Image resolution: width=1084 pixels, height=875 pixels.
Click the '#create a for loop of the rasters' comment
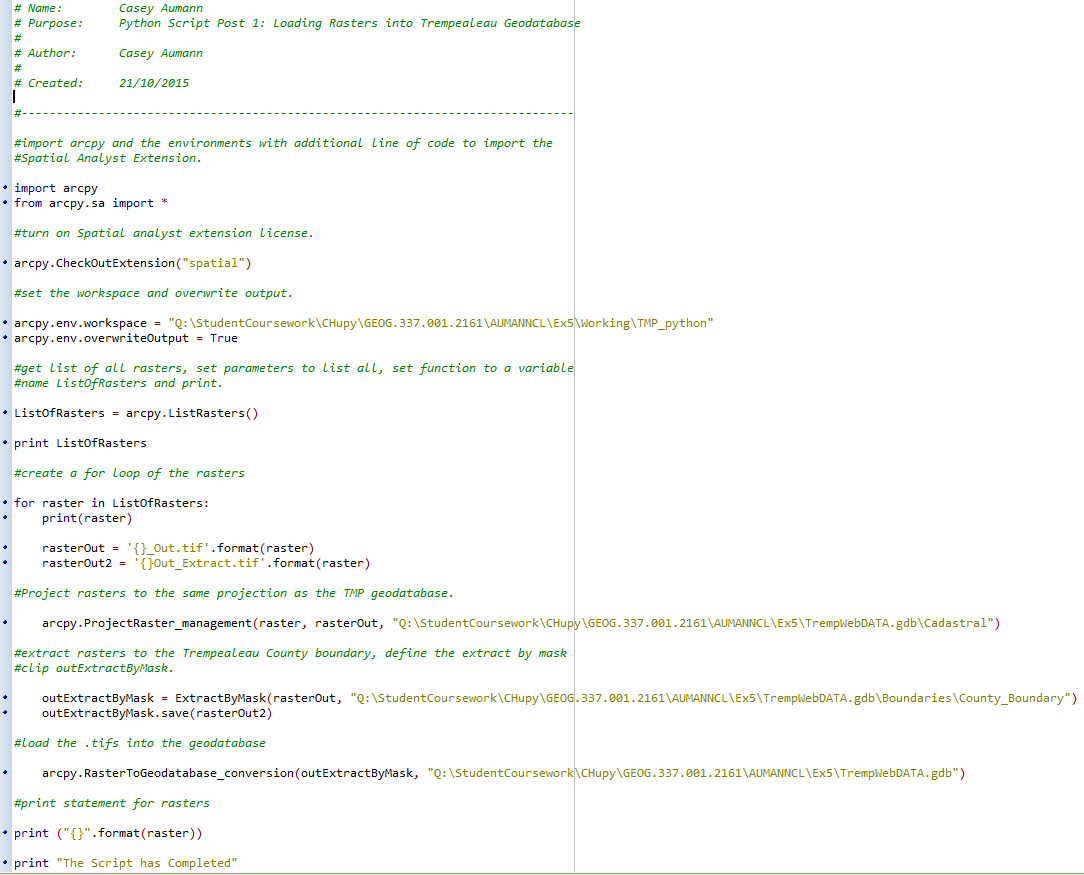pos(129,473)
